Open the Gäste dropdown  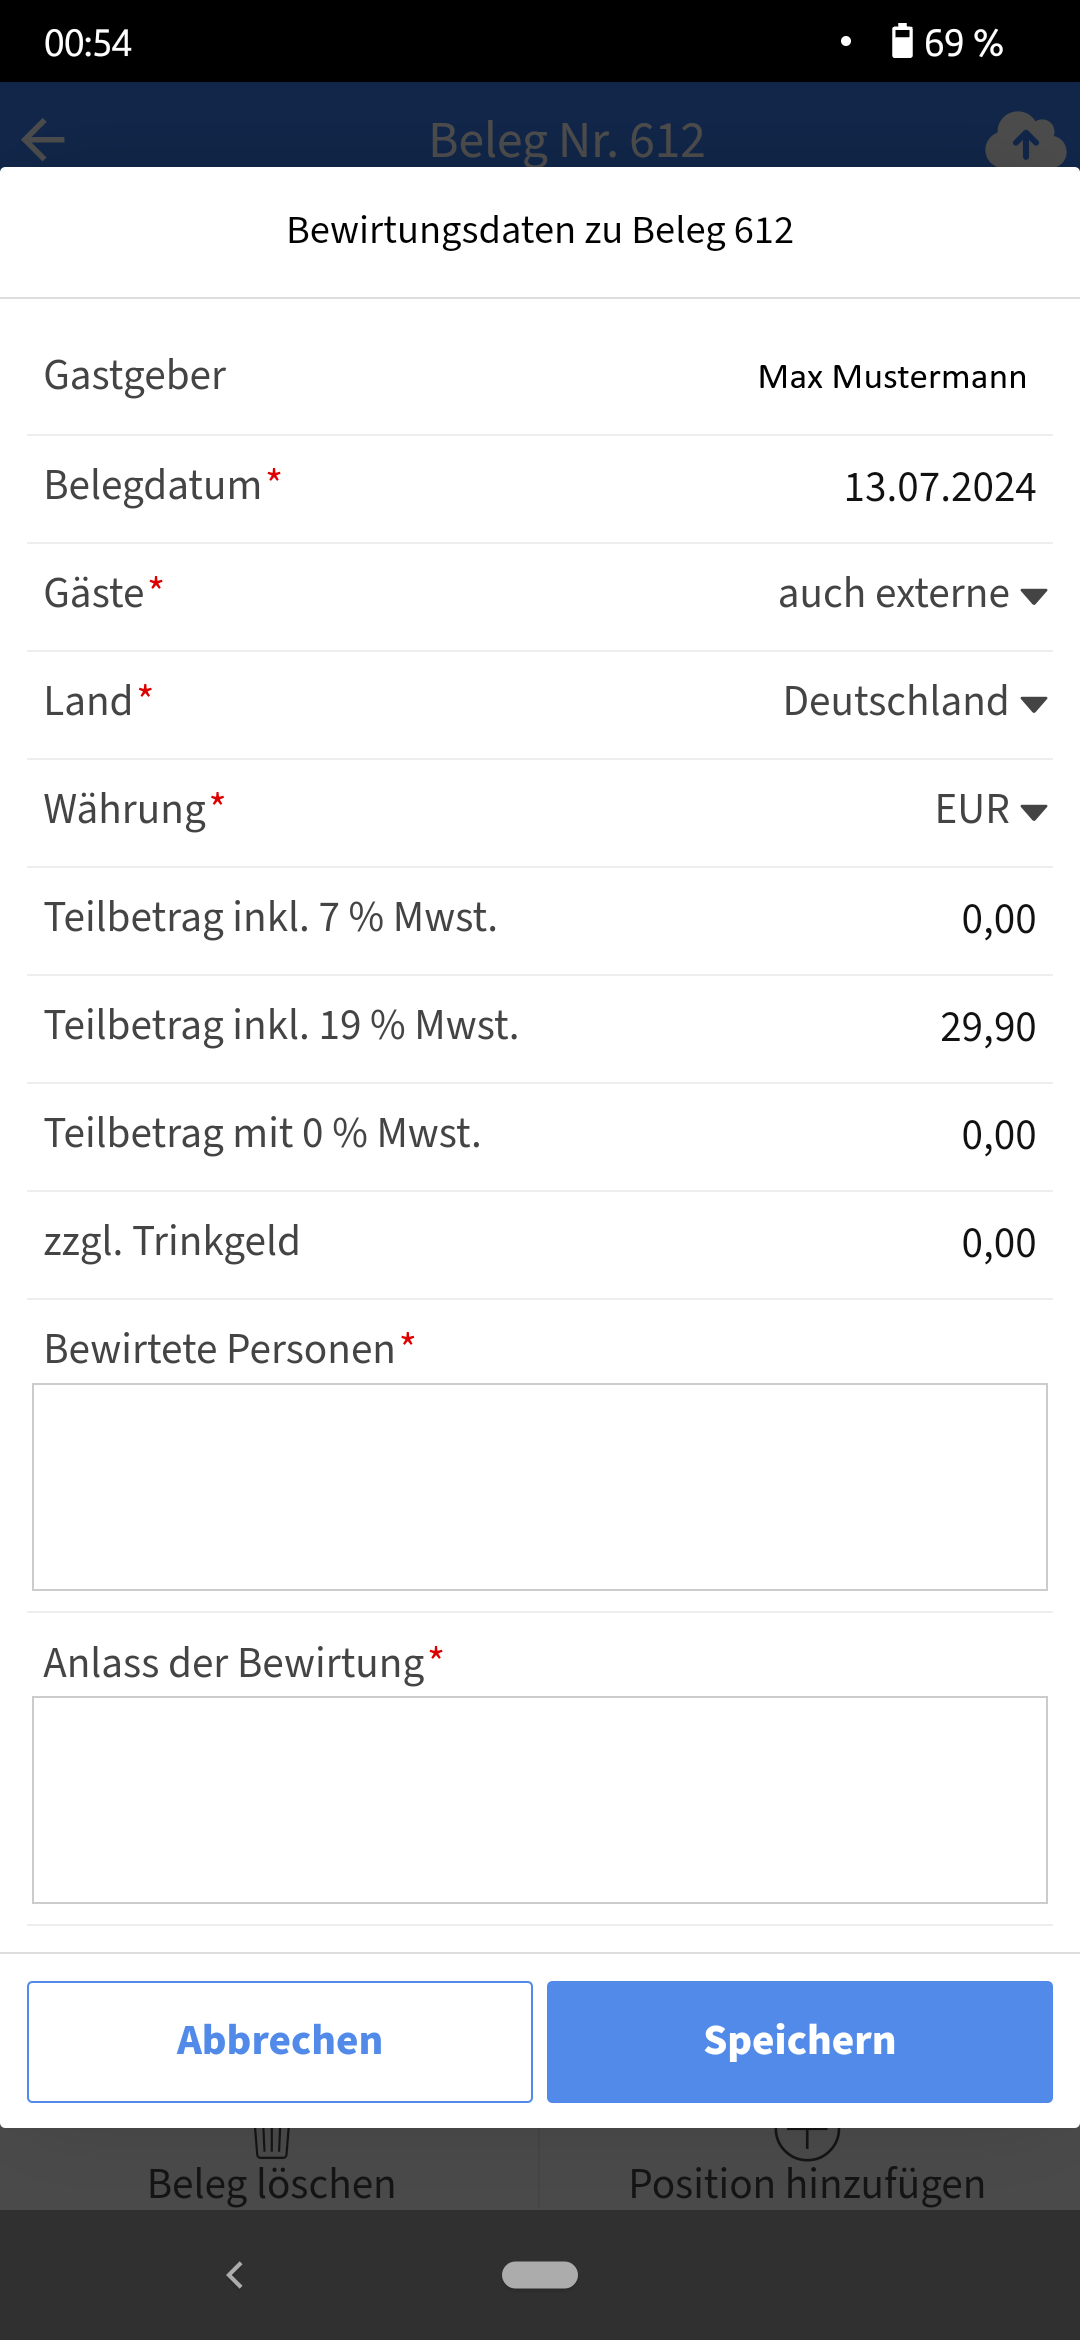point(912,595)
